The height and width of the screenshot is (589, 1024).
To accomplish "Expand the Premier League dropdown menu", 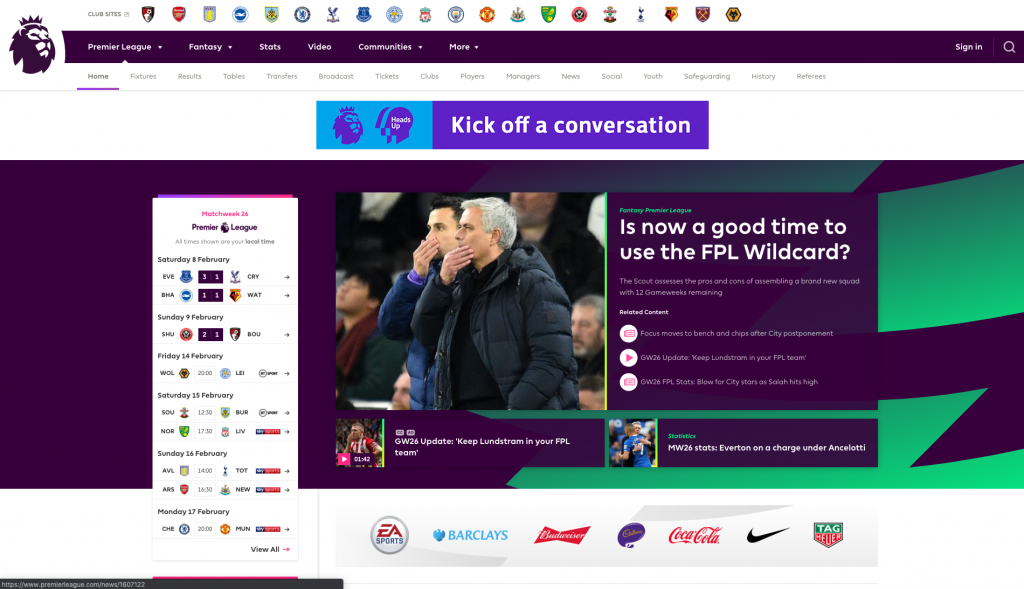I will pyautogui.click(x=124, y=47).
